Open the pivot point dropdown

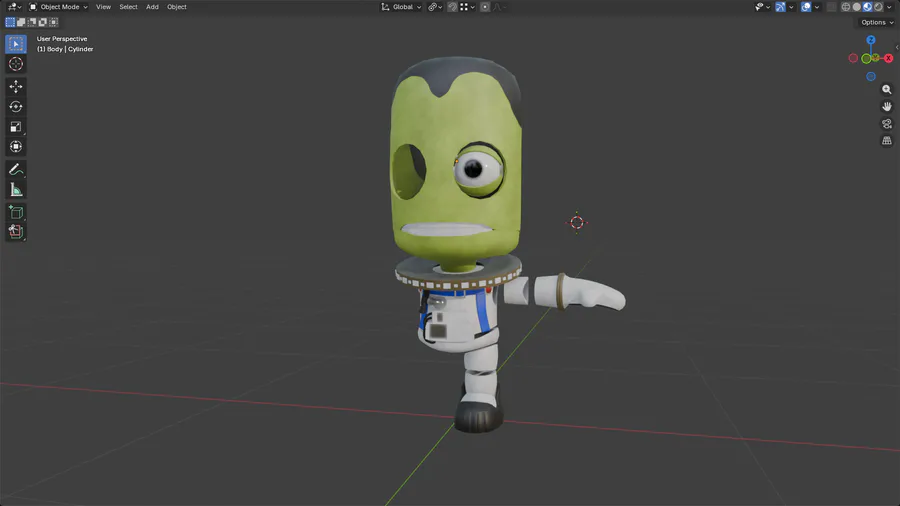click(x=435, y=7)
